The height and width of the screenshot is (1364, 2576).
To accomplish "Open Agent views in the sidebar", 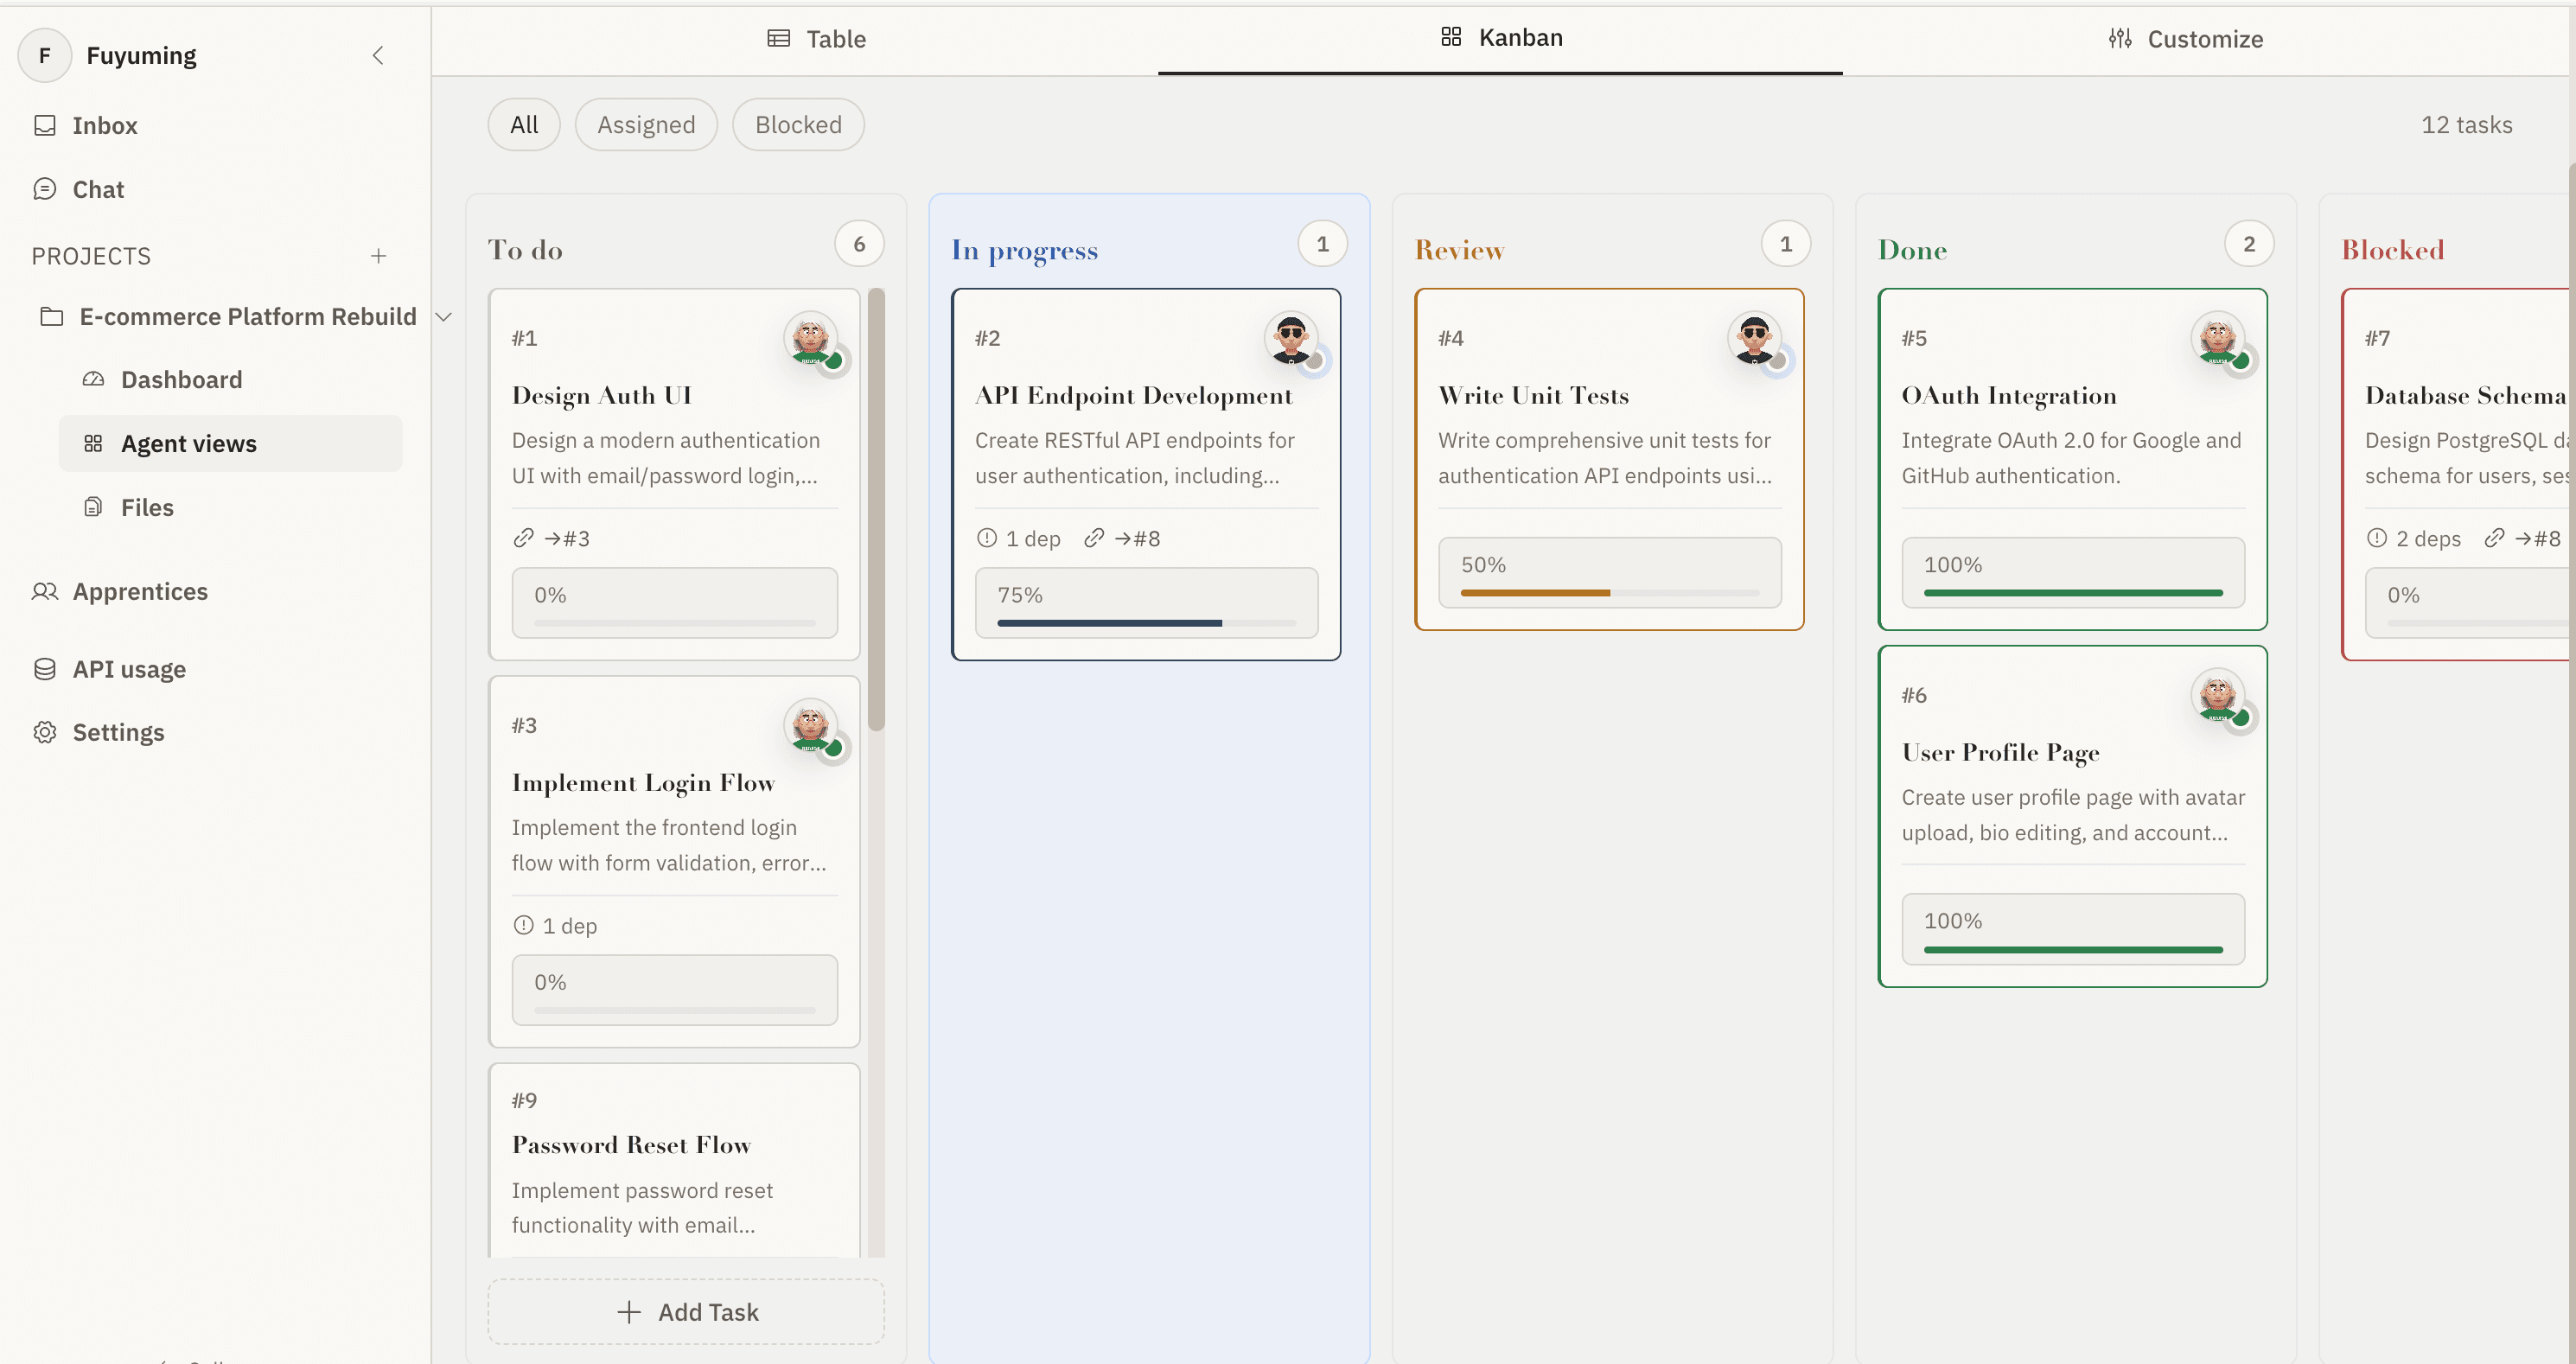I will point(231,443).
